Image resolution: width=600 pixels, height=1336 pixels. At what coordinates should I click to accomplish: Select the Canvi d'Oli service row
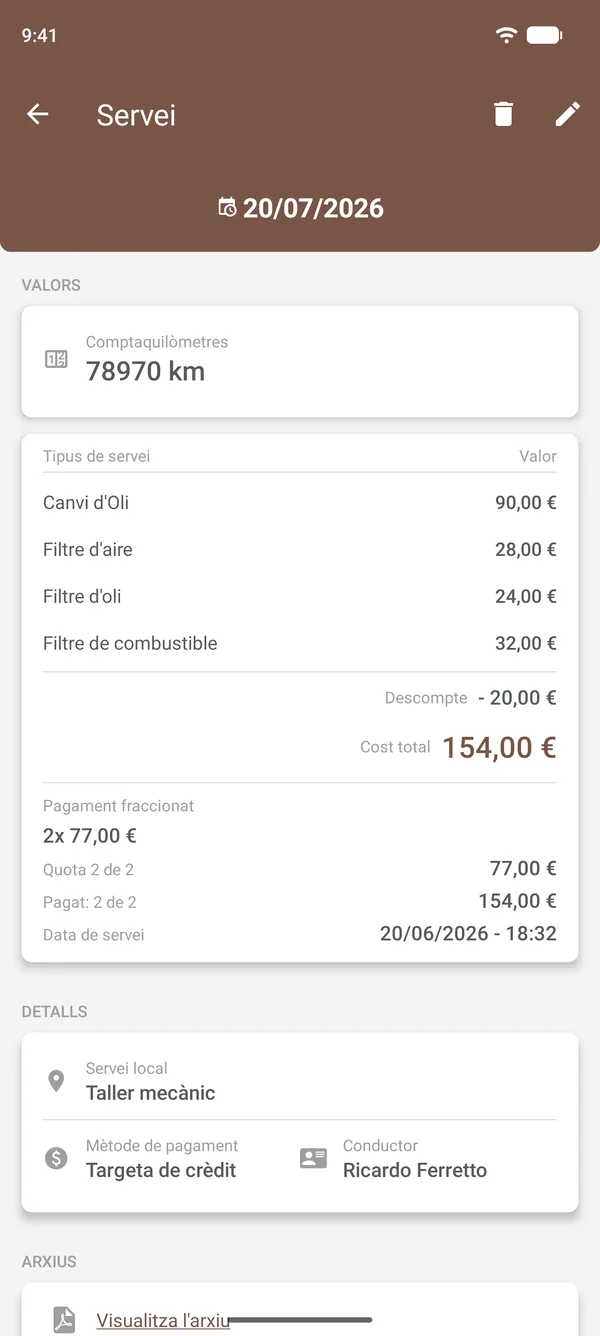pos(300,502)
